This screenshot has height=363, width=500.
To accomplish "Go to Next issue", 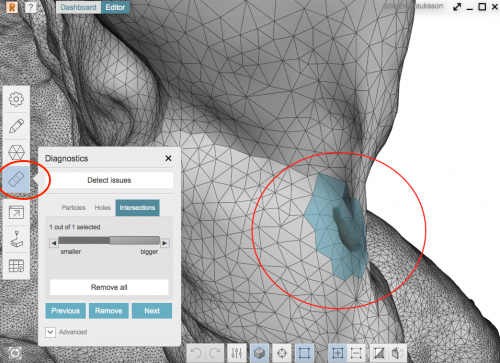I will 152,311.
